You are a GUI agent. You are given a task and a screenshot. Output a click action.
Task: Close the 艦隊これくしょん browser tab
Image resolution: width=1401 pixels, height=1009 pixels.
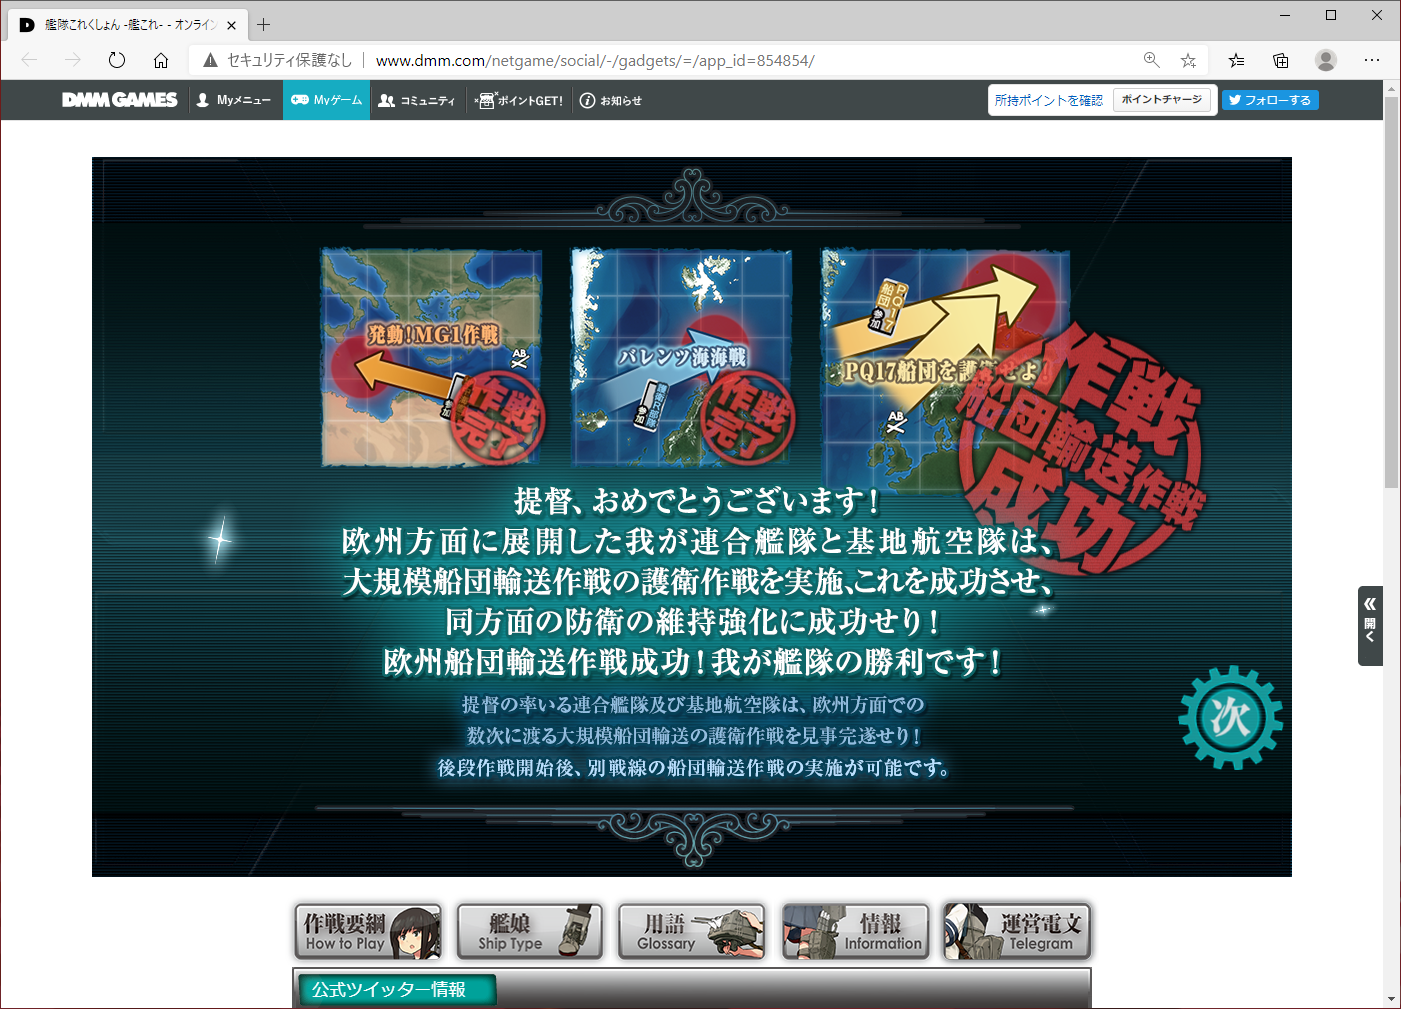(231, 25)
